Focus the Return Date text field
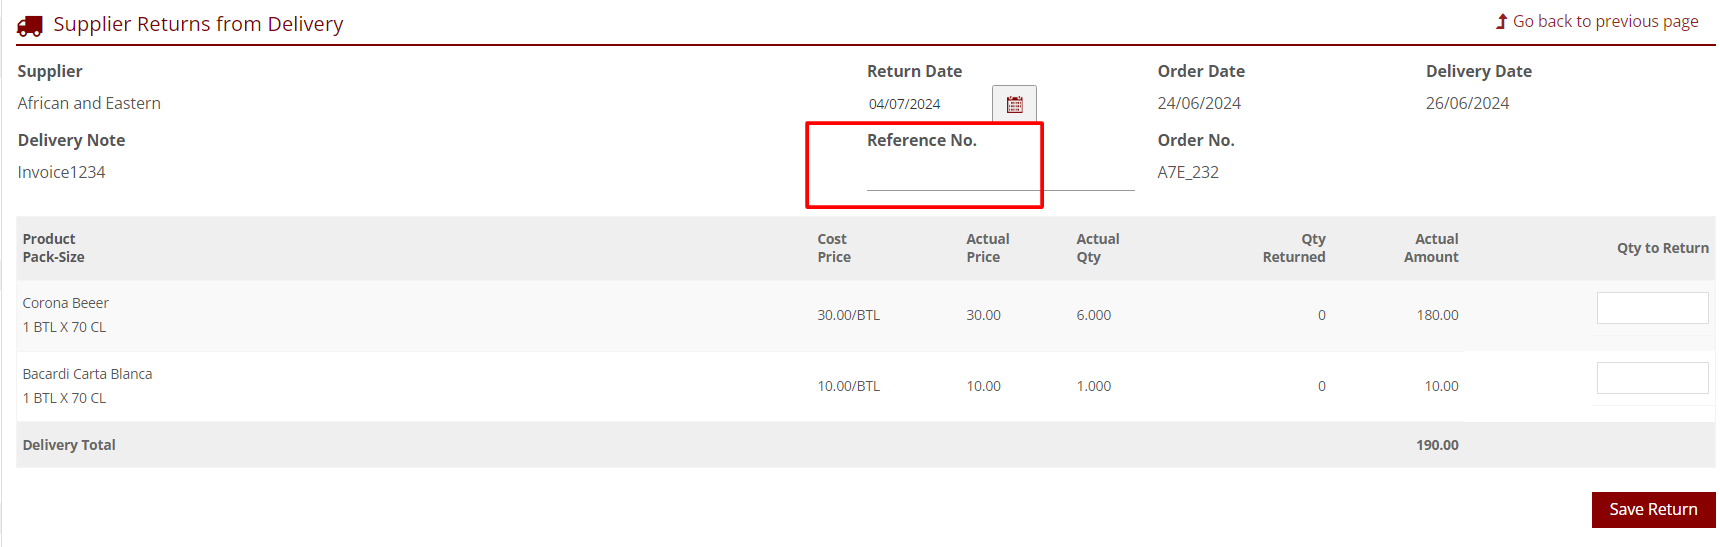Screen dimensions: 1720x547 pyautogui.click(x=926, y=104)
